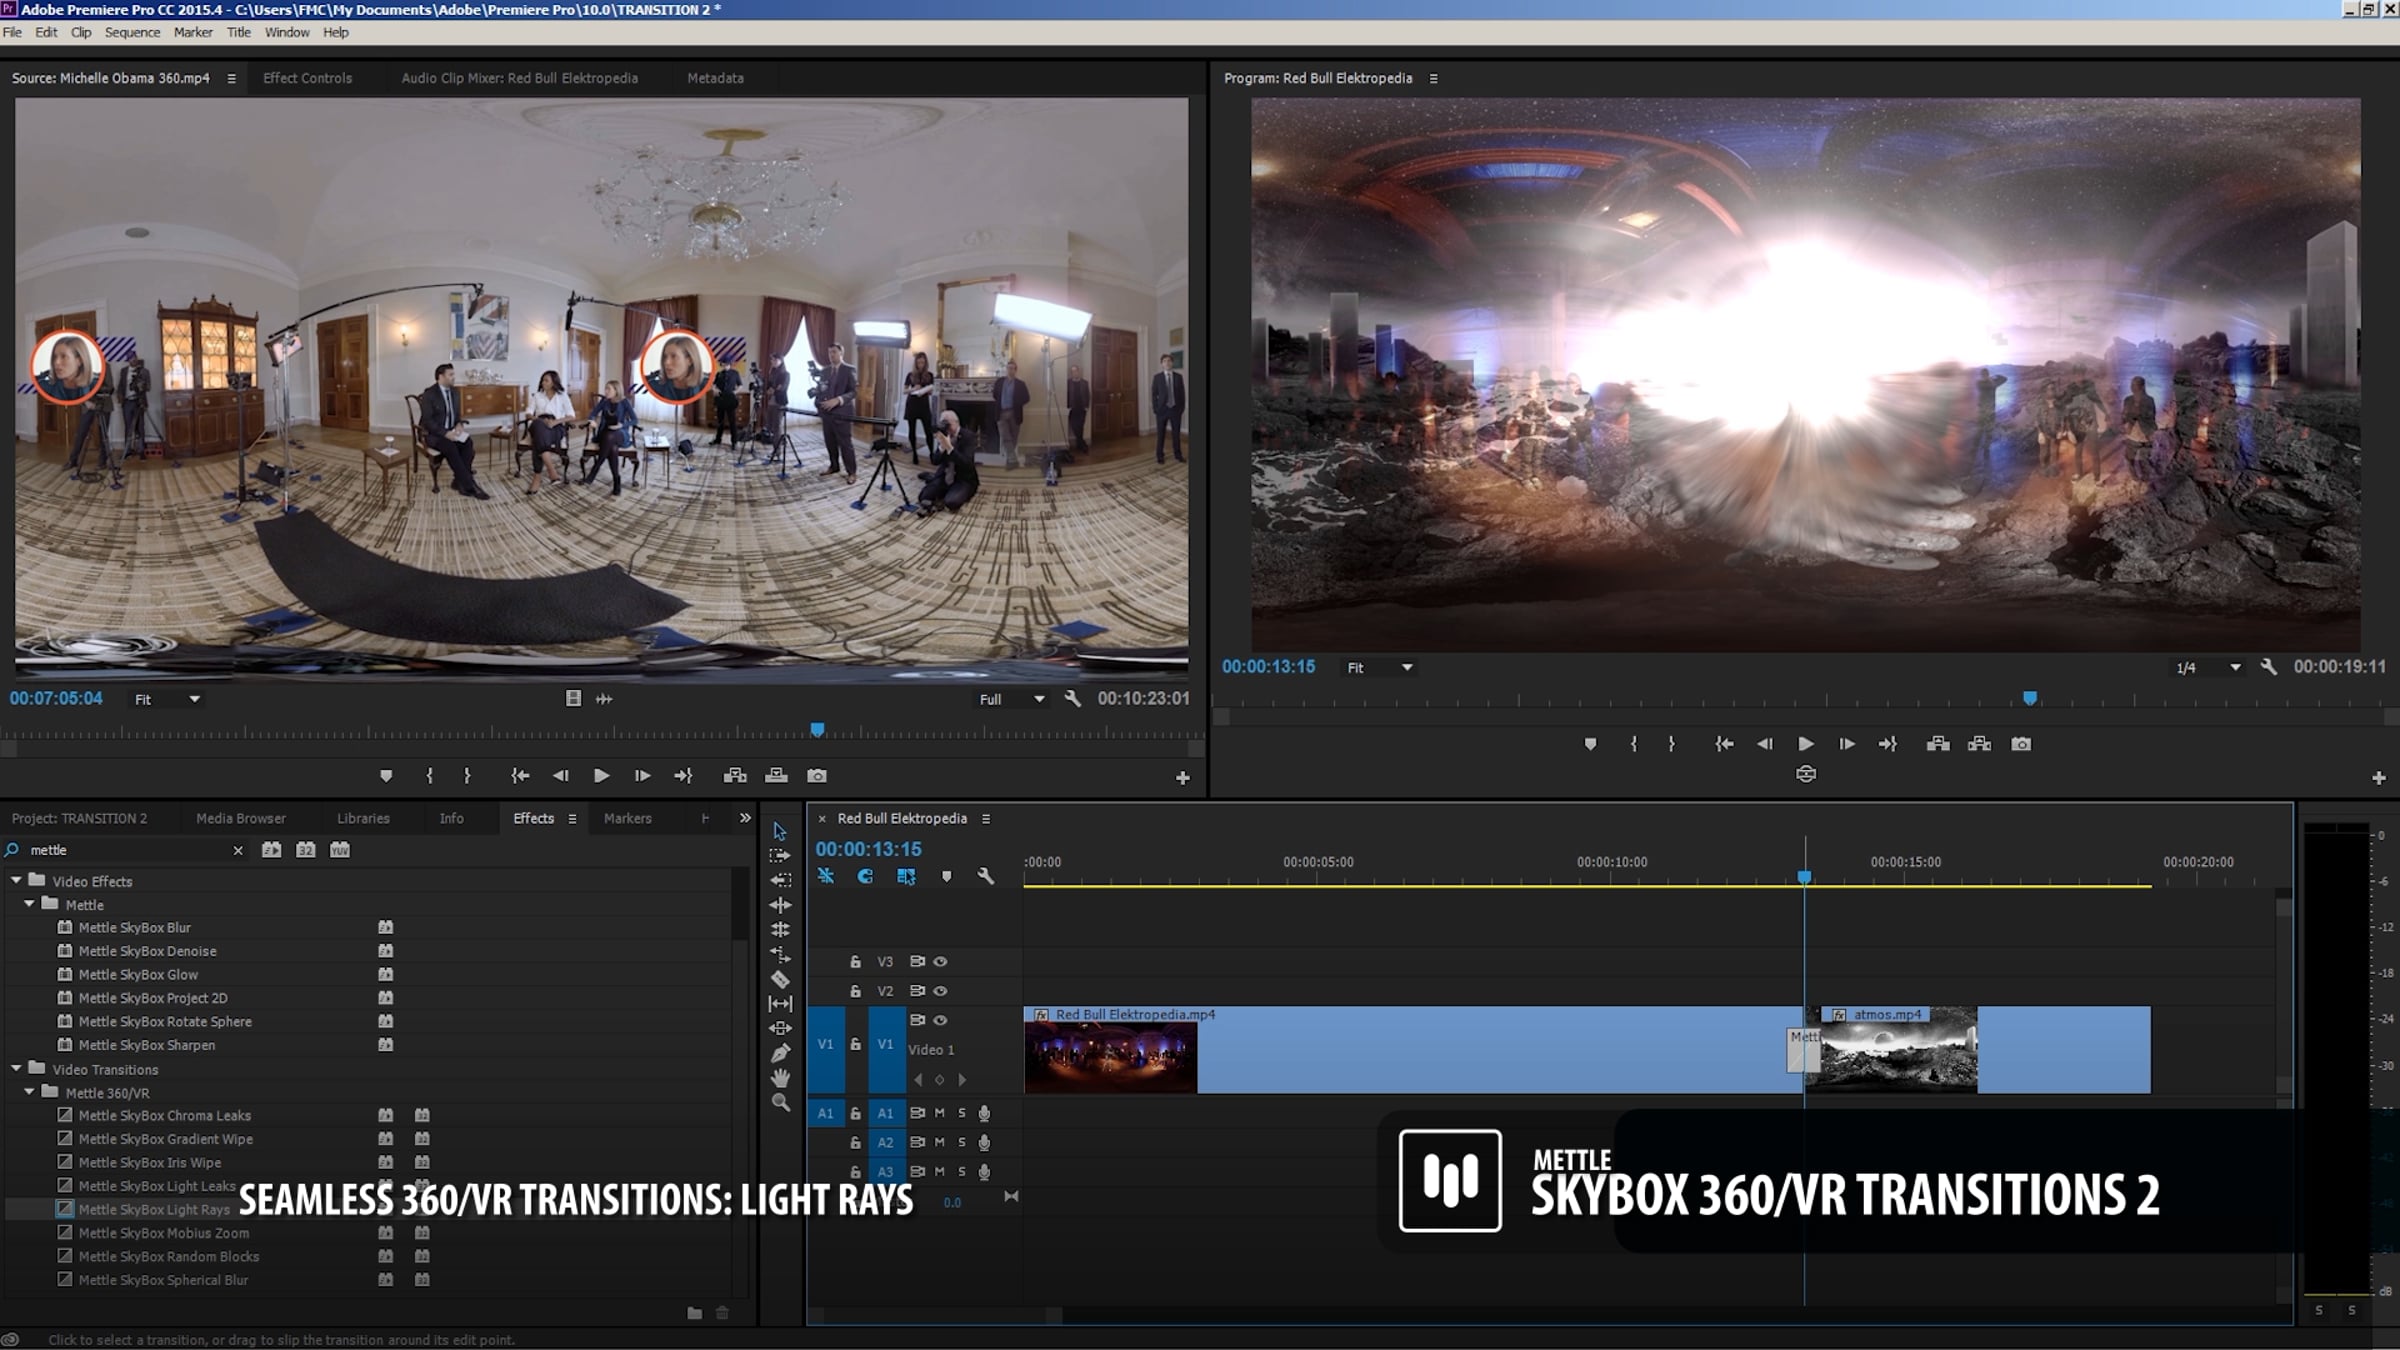Viewport: 2400px width, 1350px height.
Task: Hide the V3 track output eye
Action: pos(940,962)
